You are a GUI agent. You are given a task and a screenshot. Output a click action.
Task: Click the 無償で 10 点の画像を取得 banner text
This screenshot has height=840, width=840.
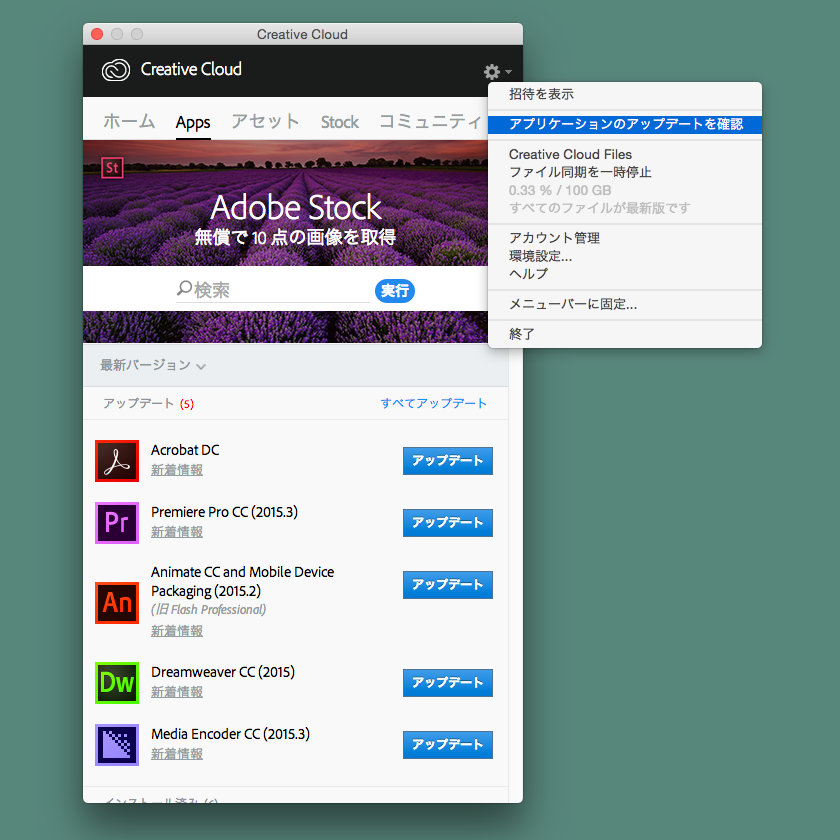click(x=295, y=237)
